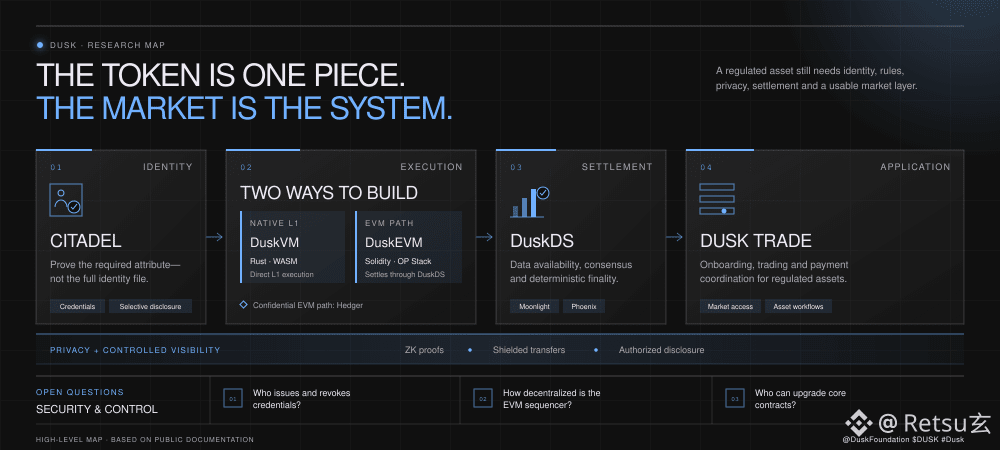Click 'Who issues and revokes credentials?' question

302,399
